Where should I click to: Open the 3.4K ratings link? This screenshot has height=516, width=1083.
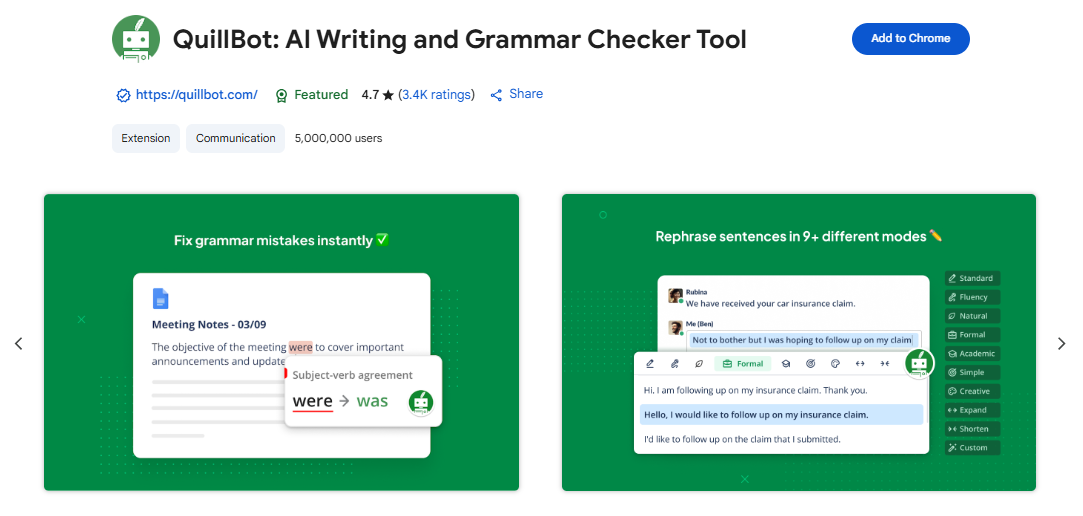pos(436,95)
